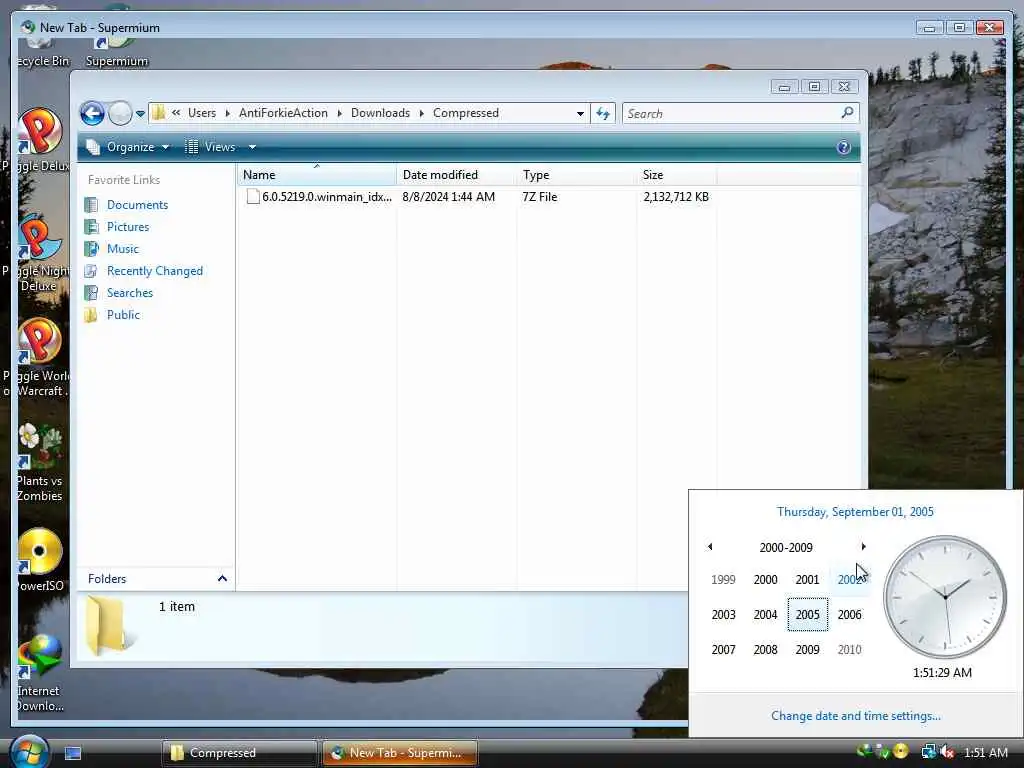Screen dimensions: 1024x768
Task: Click Thursday, September 01, 2005 date text
Action: coord(856,512)
